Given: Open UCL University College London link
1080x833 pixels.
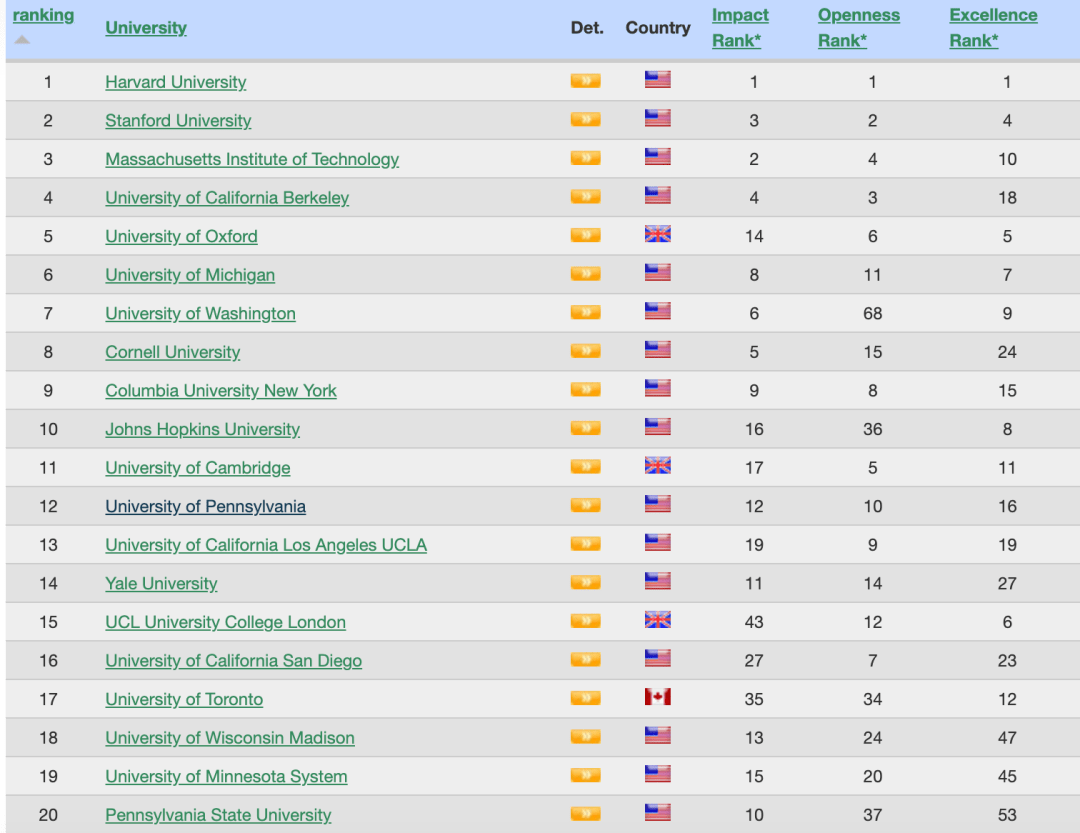Looking at the screenshot, I should (x=225, y=622).
